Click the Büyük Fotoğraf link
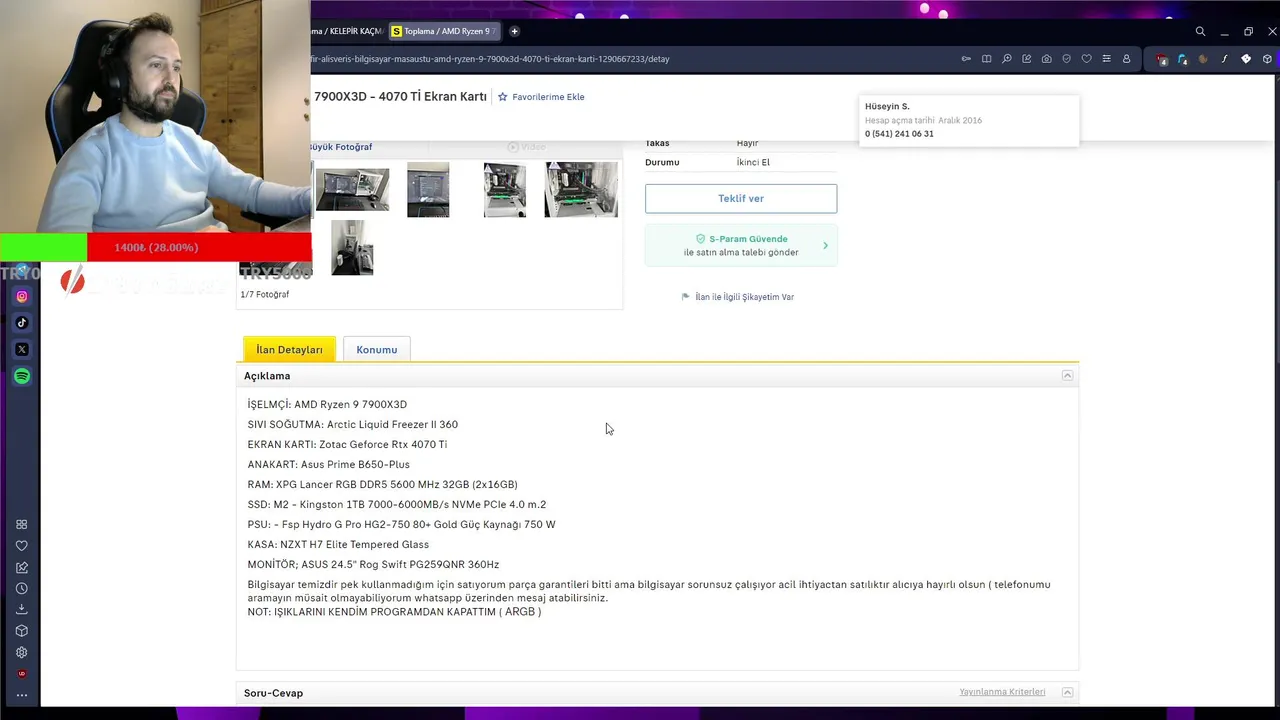This screenshot has width=1280, height=720. pos(340,147)
